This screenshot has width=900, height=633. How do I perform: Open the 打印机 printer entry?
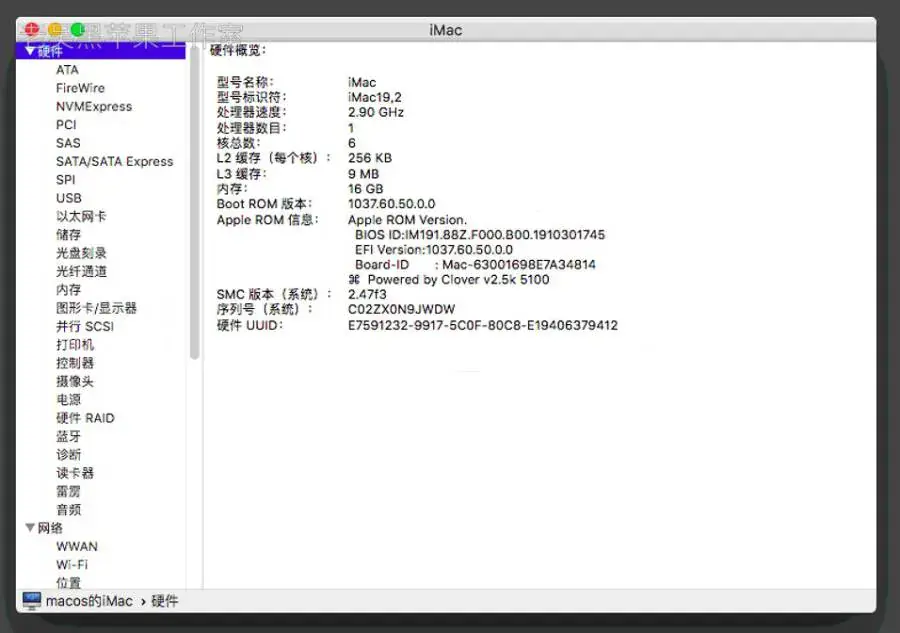pos(75,345)
